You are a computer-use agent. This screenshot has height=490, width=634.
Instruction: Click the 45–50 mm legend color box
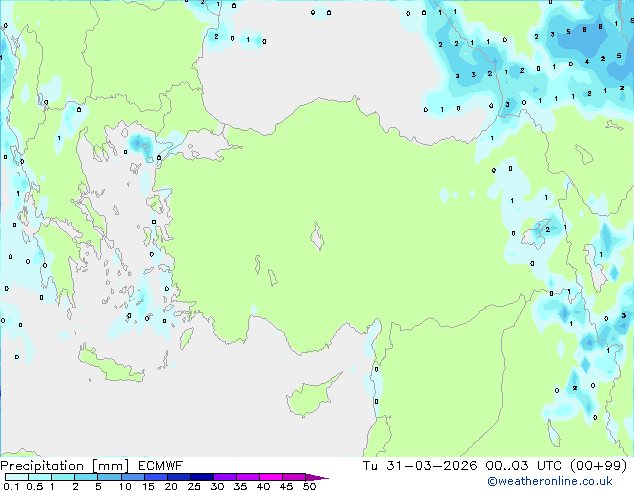[x=294, y=477]
